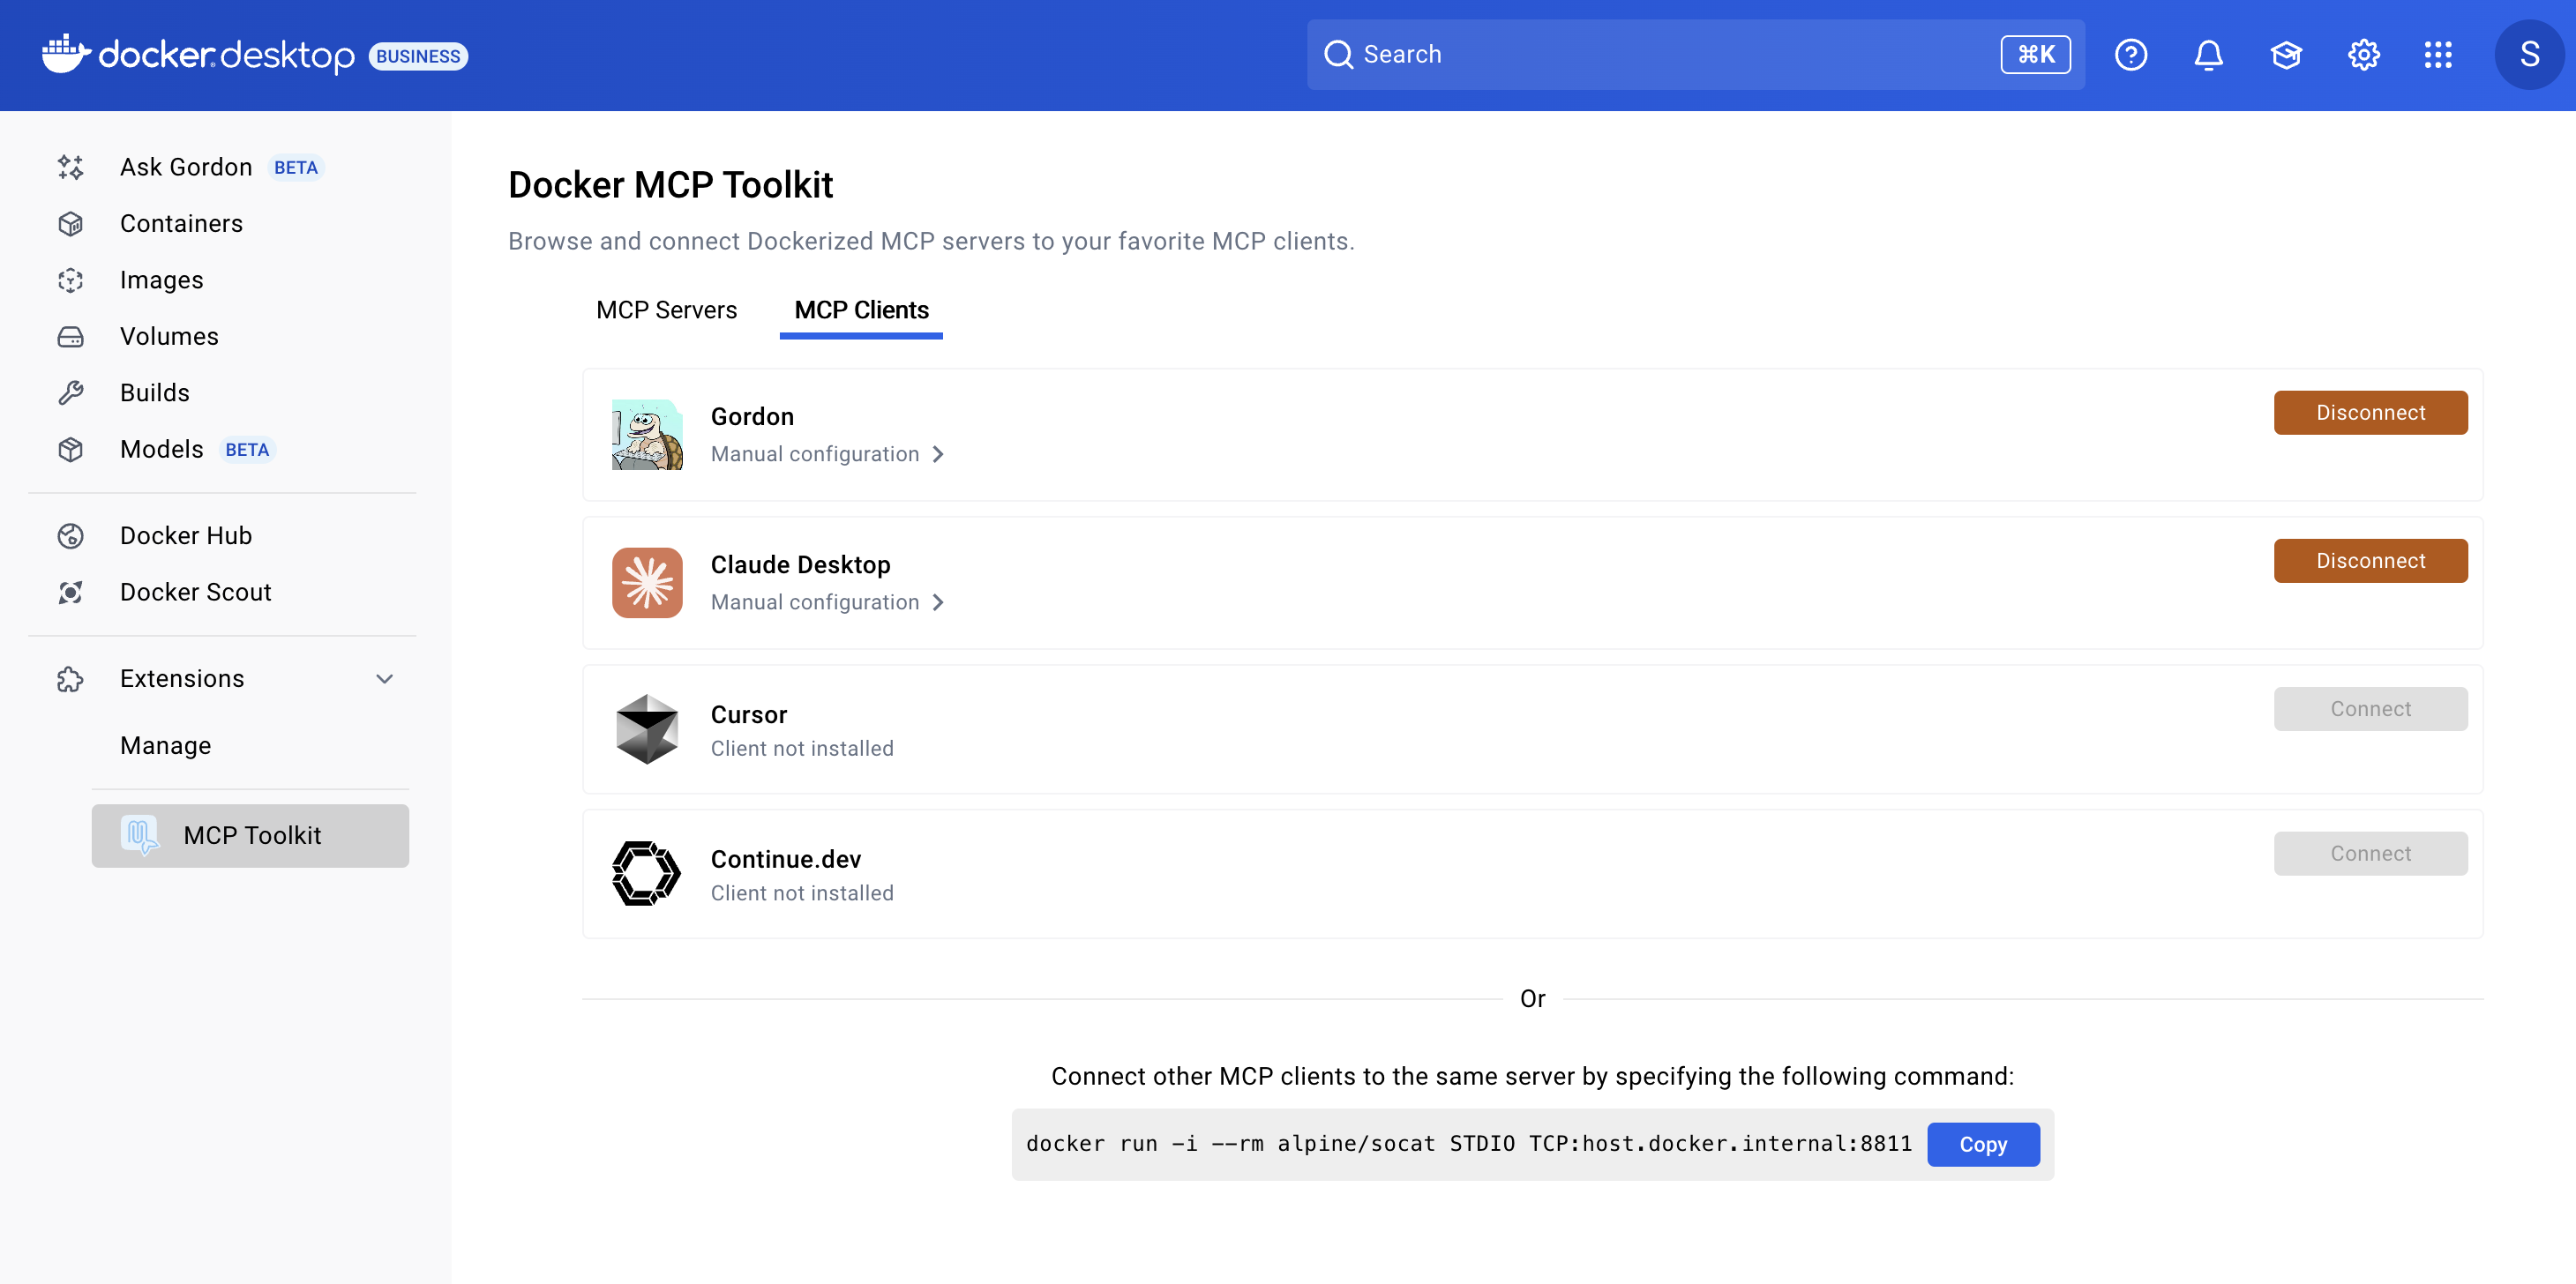Click the Claude Desktop logo icon
2576x1284 pixels.
tap(647, 582)
